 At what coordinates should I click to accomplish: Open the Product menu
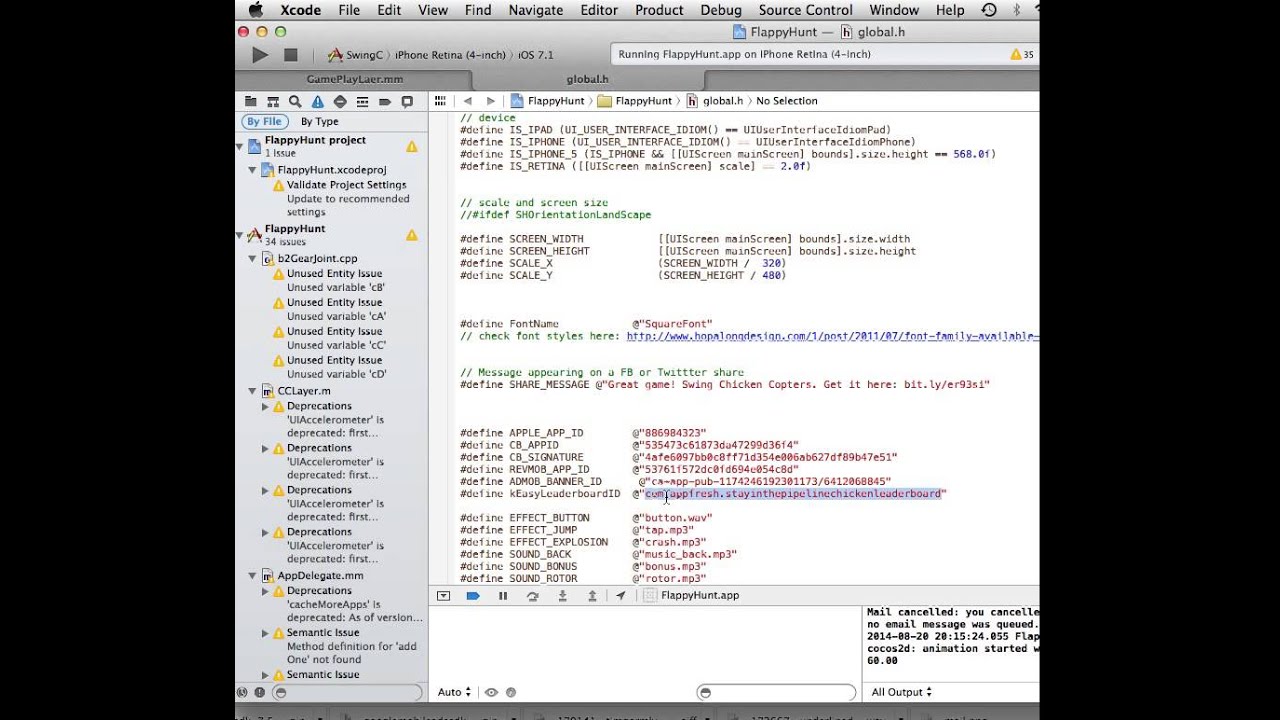[x=659, y=10]
